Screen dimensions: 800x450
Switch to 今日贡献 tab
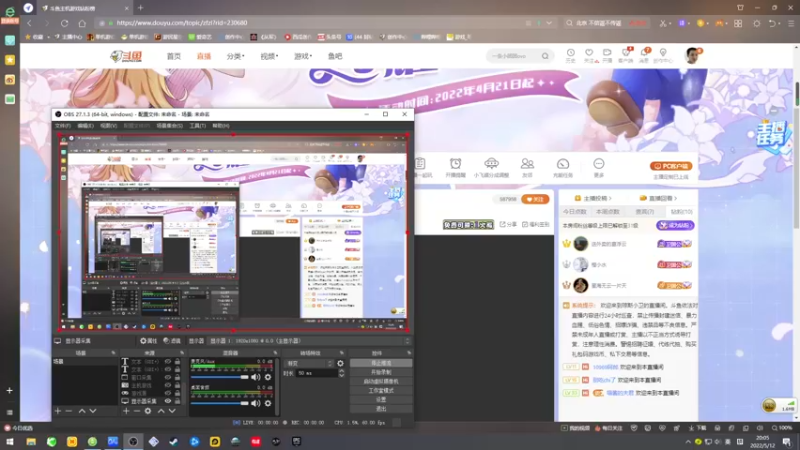click(575, 211)
